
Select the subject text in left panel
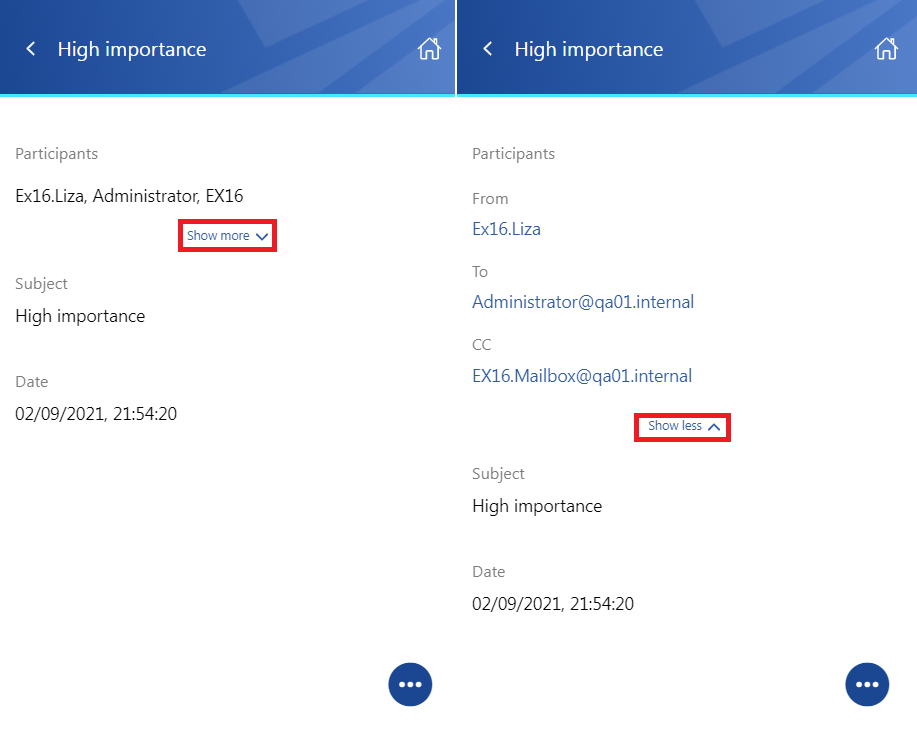point(80,316)
